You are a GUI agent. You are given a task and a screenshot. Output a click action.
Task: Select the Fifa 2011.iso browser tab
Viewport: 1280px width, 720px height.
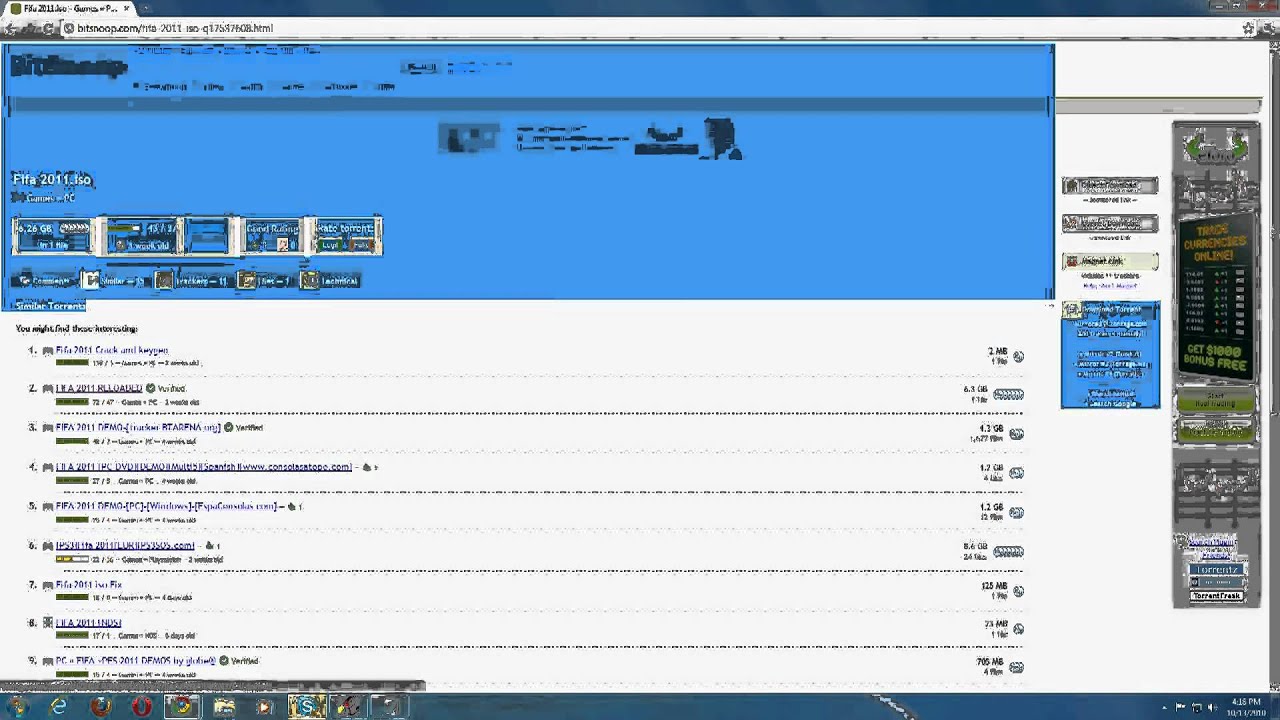(x=70, y=8)
